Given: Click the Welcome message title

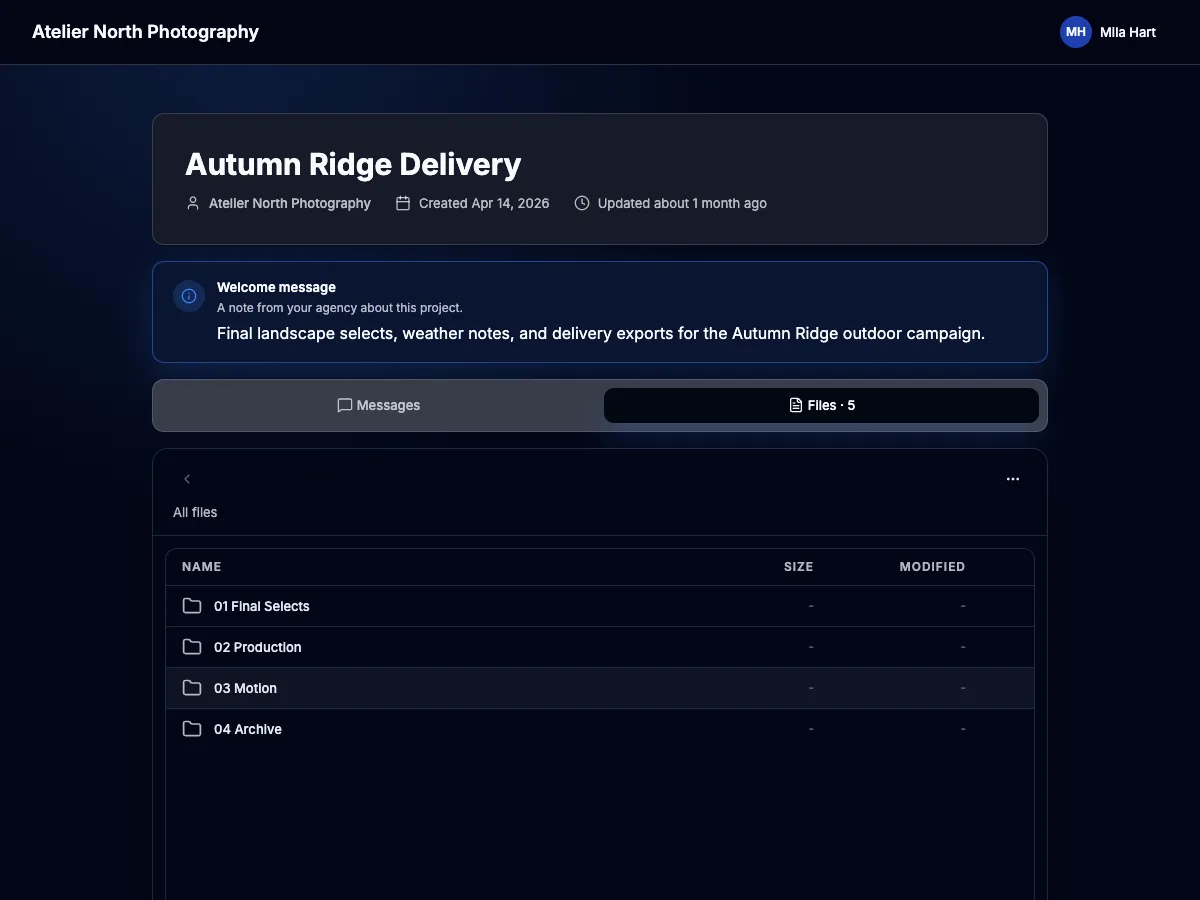Looking at the screenshot, I should click(276, 287).
